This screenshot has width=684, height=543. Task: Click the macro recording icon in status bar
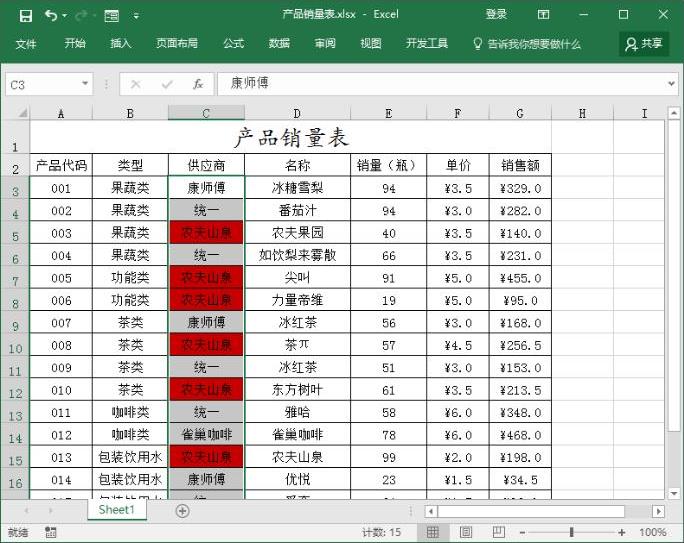click(x=51, y=532)
